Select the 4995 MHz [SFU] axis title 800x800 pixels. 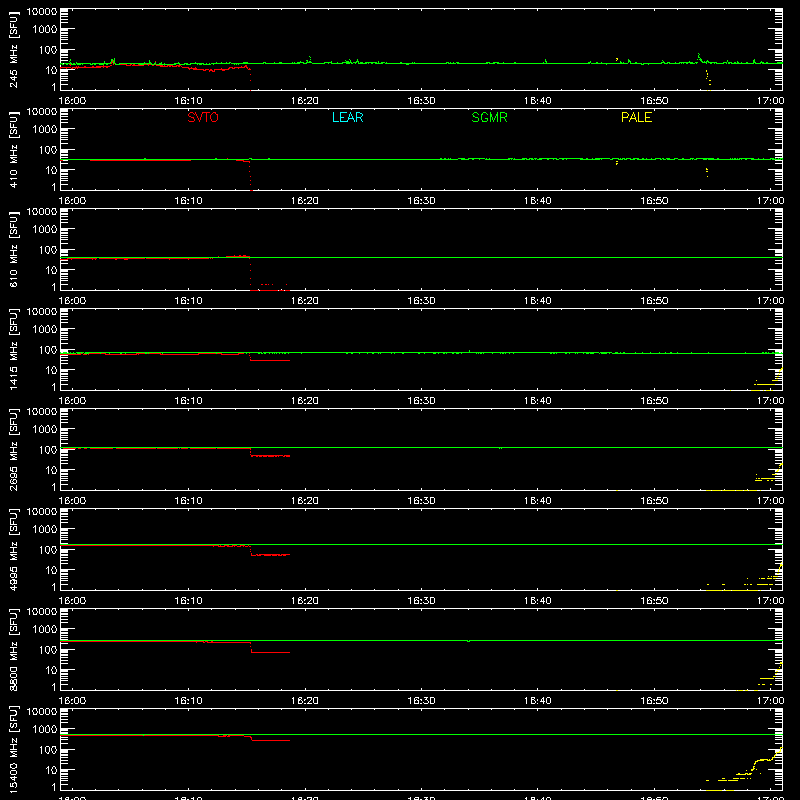point(13,549)
